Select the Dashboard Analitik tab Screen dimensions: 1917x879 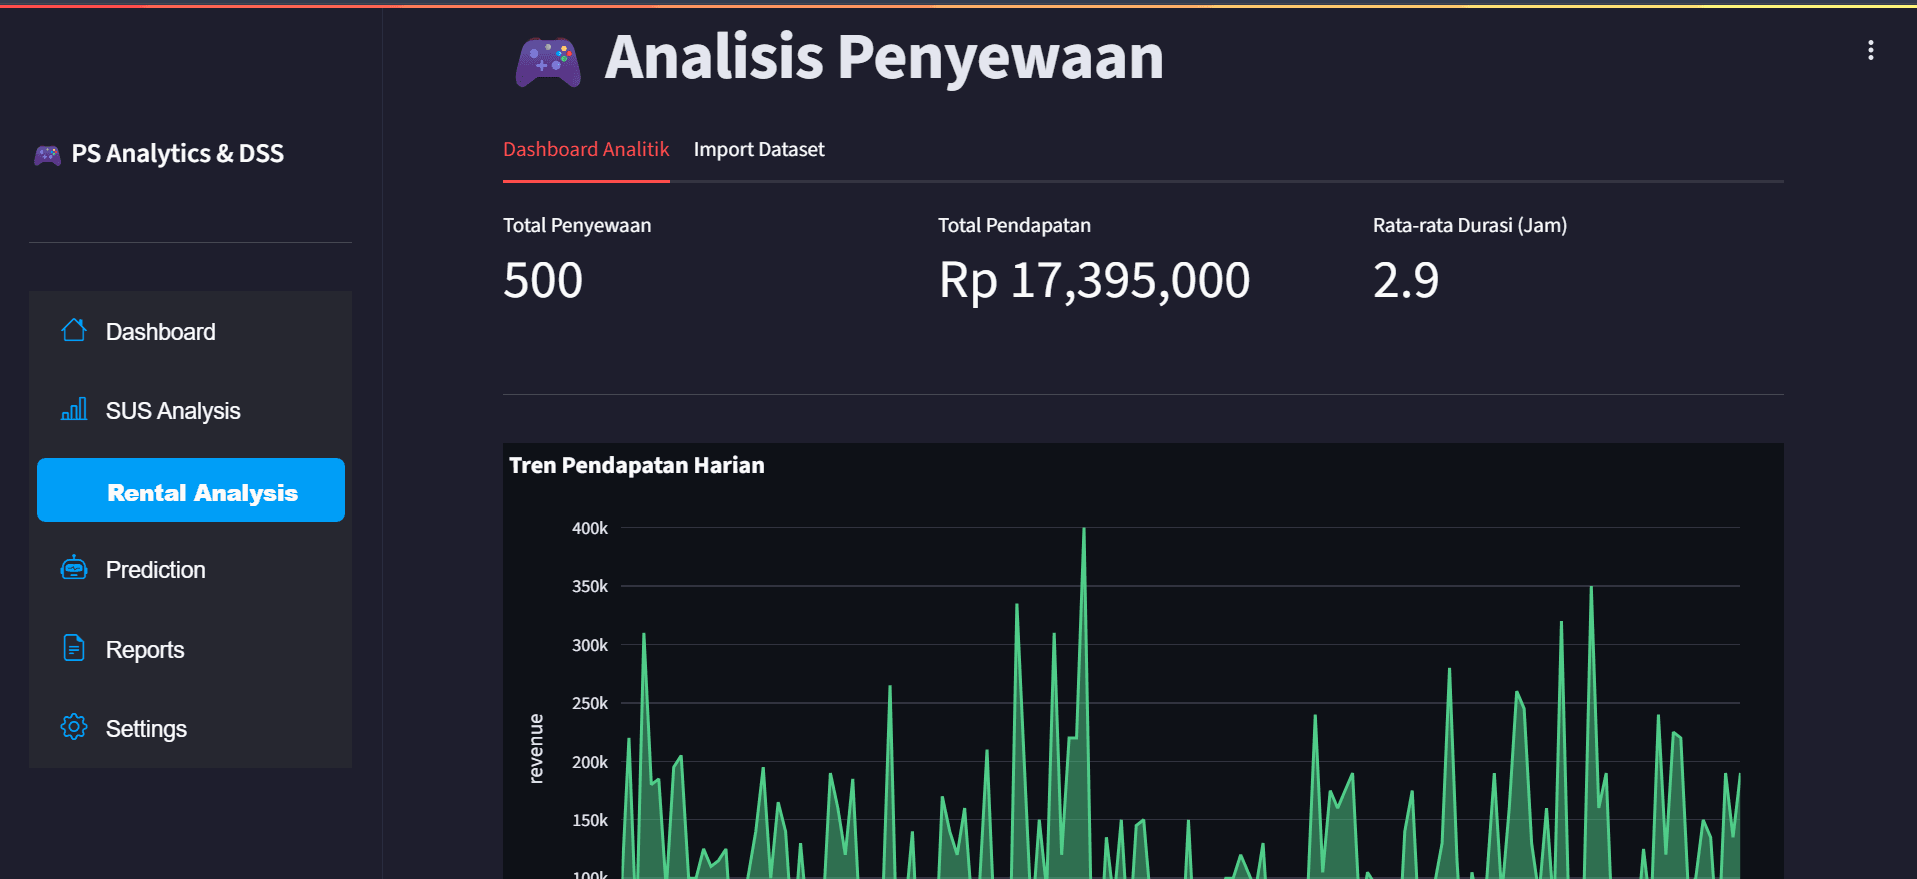tap(586, 149)
